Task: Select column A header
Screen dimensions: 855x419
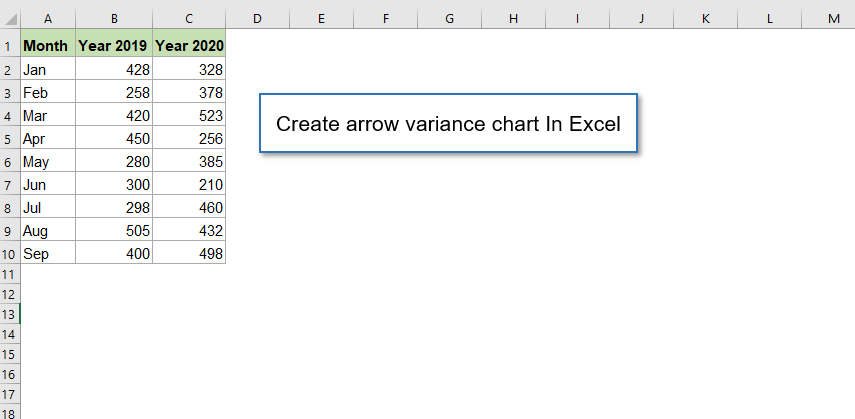Action: pos(48,19)
